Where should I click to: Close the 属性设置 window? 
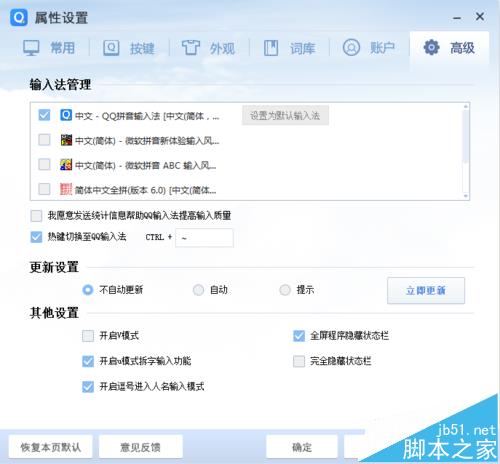coord(480,16)
